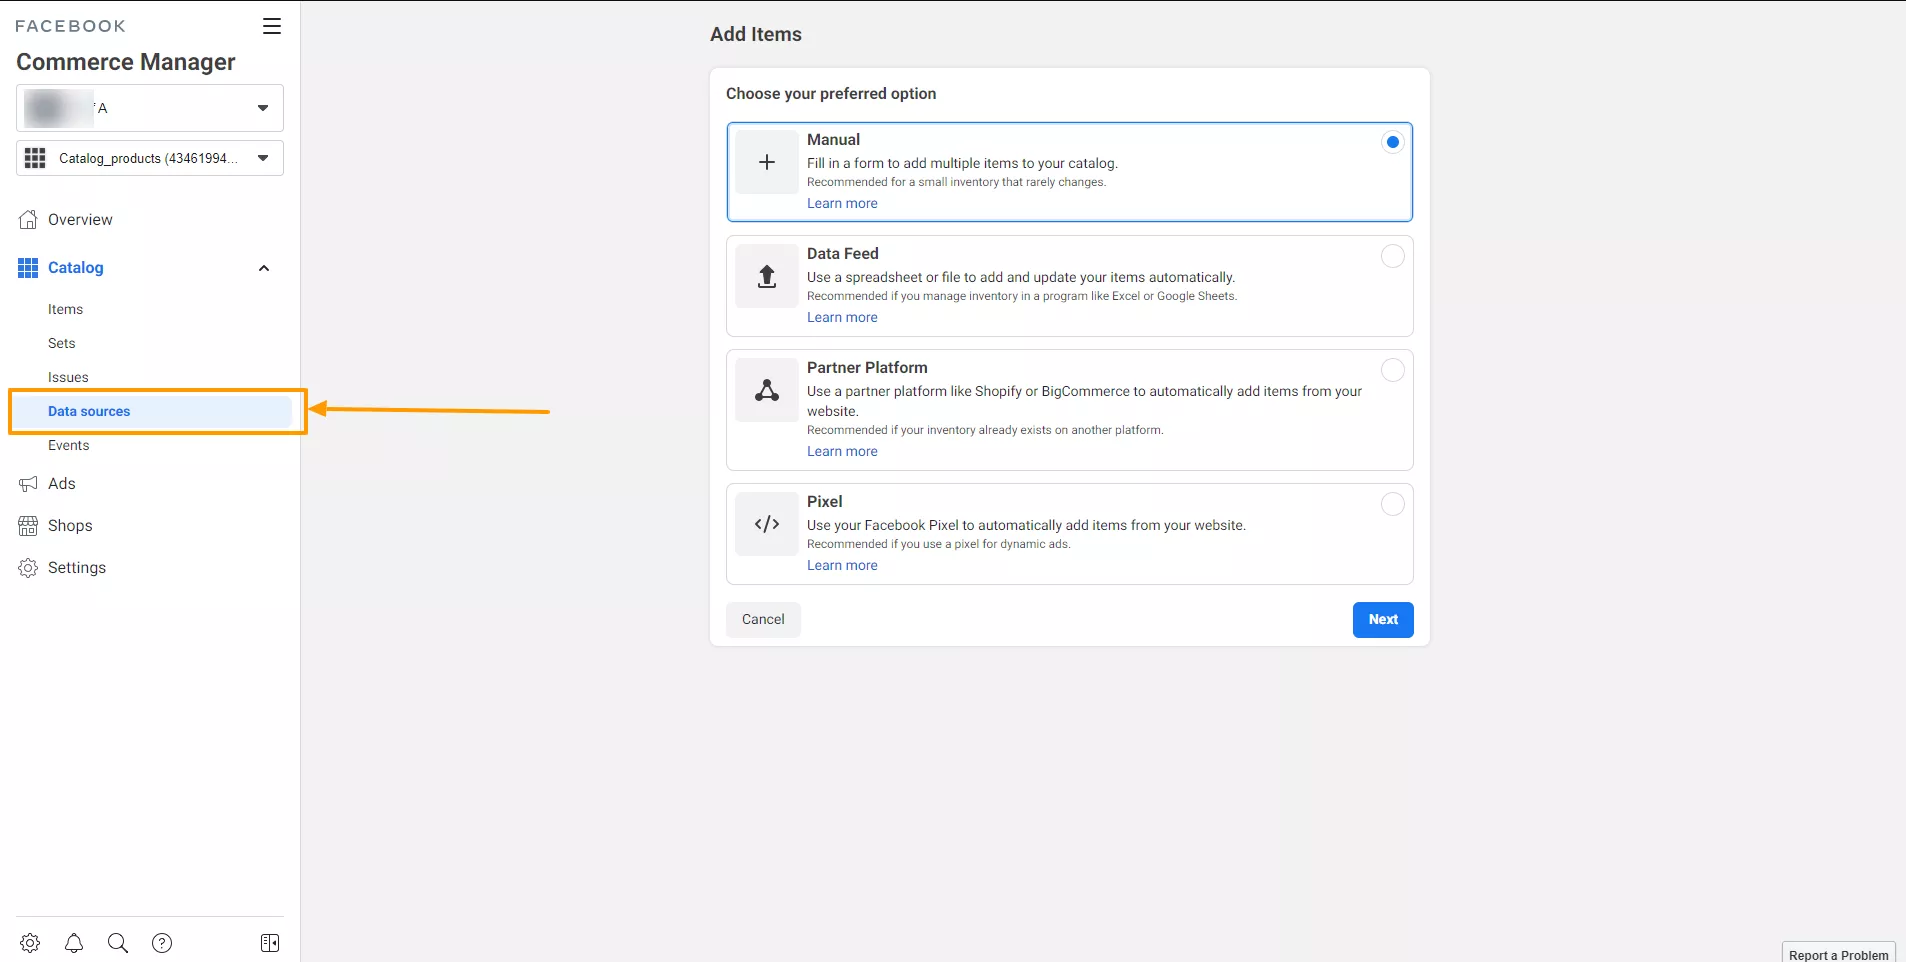Toggle the sidebar collapse panel icon
Screen dimensions: 1906x962
coord(270,943)
